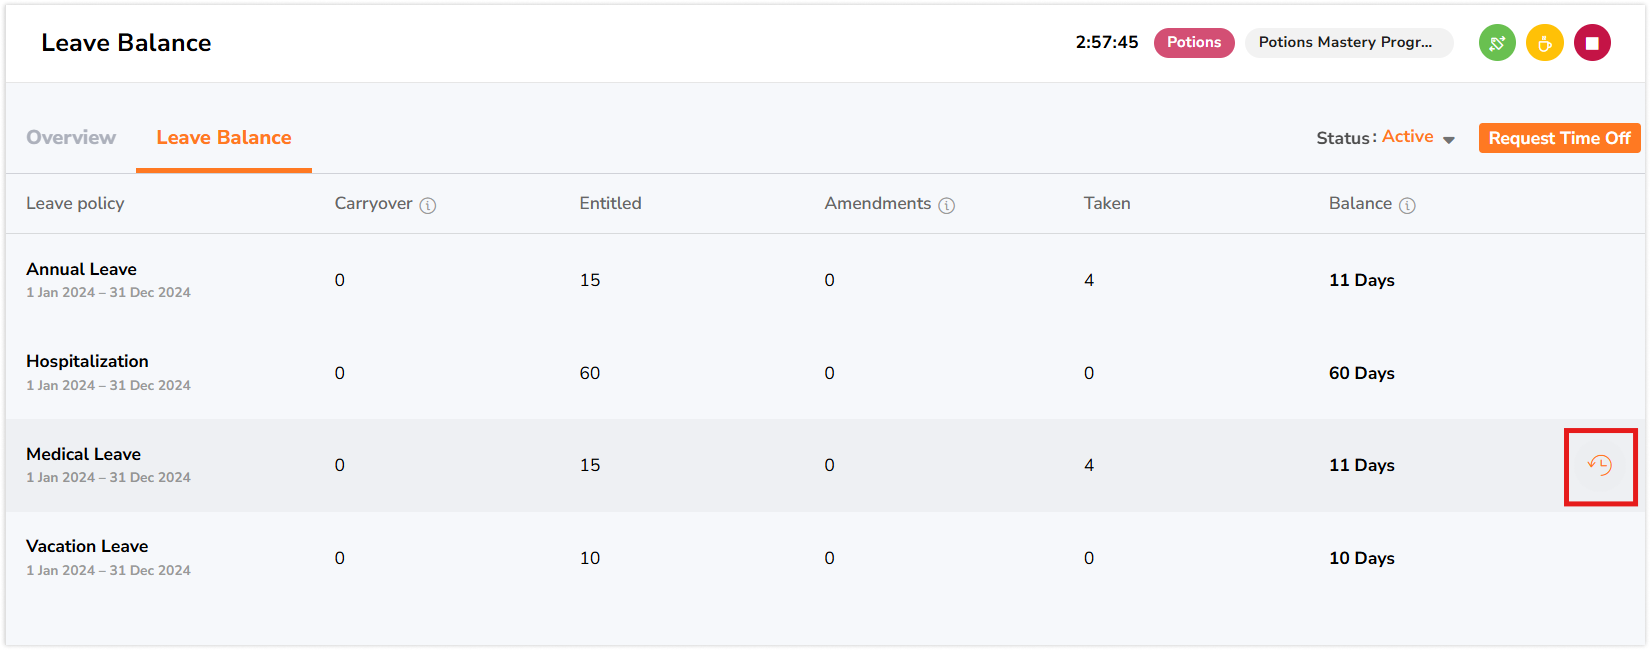Click the Request Time Off button
1650x650 pixels.
(1559, 138)
